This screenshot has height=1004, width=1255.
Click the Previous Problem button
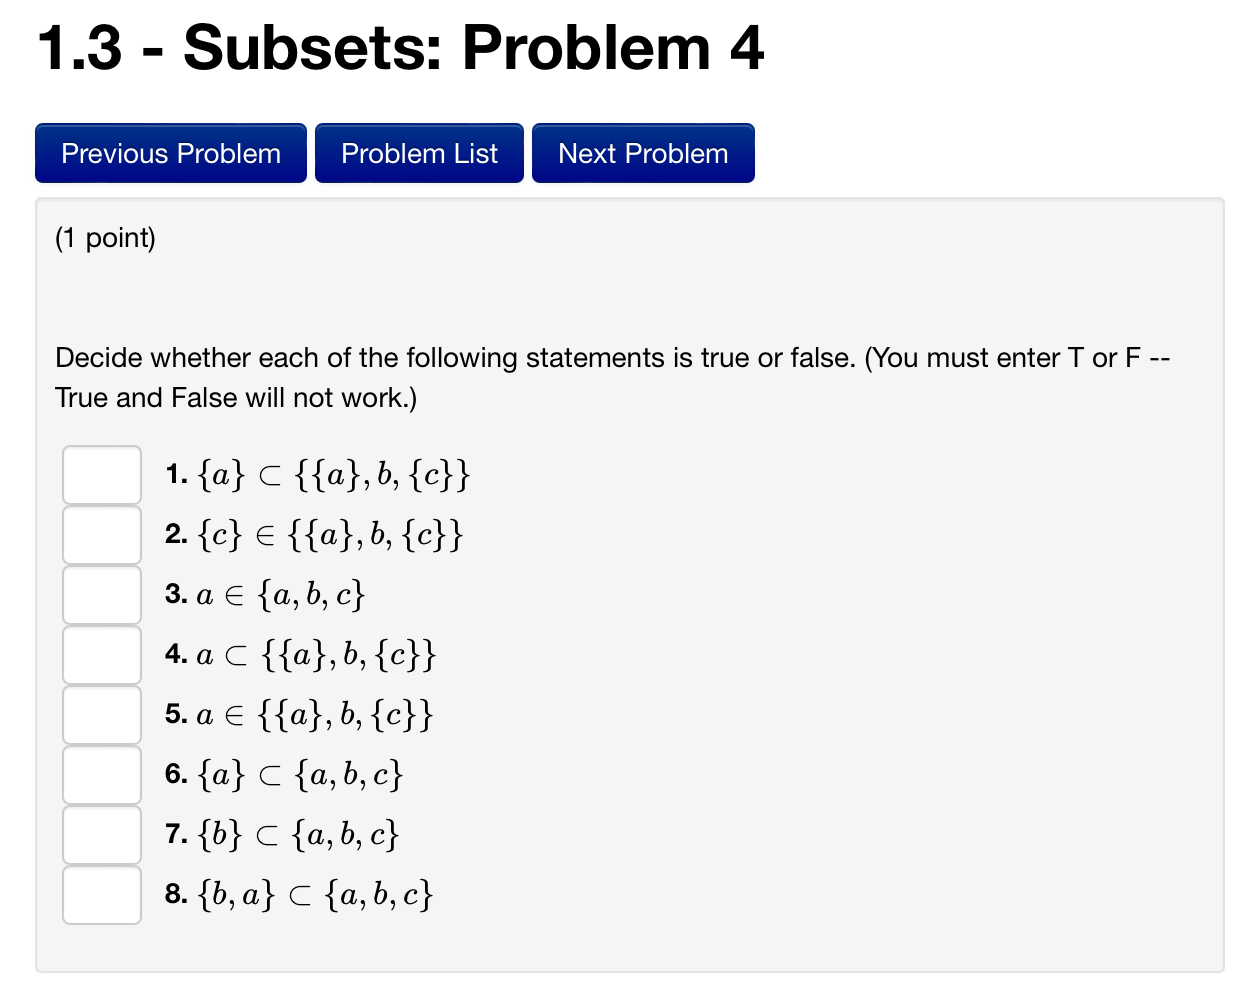(170, 153)
